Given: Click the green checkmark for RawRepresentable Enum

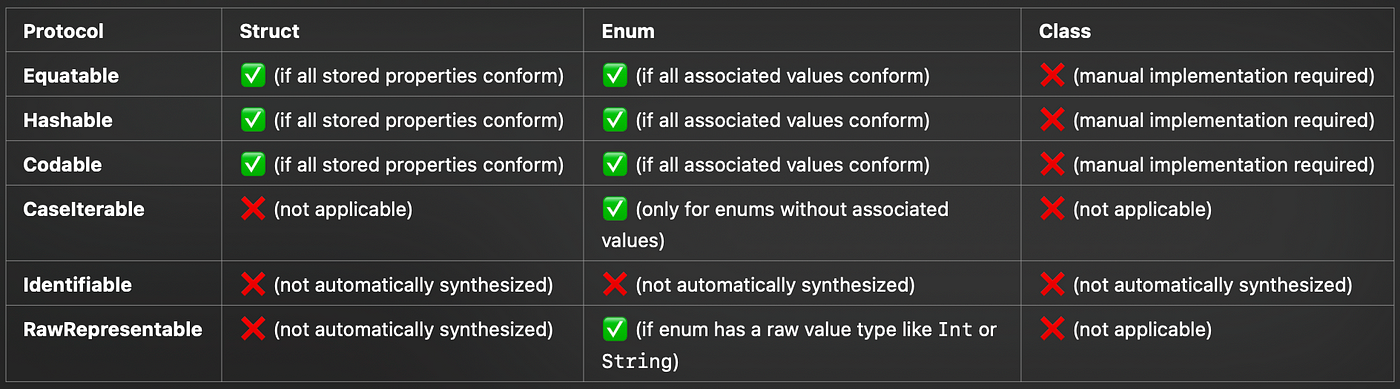Looking at the screenshot, I should coord(614,329).
